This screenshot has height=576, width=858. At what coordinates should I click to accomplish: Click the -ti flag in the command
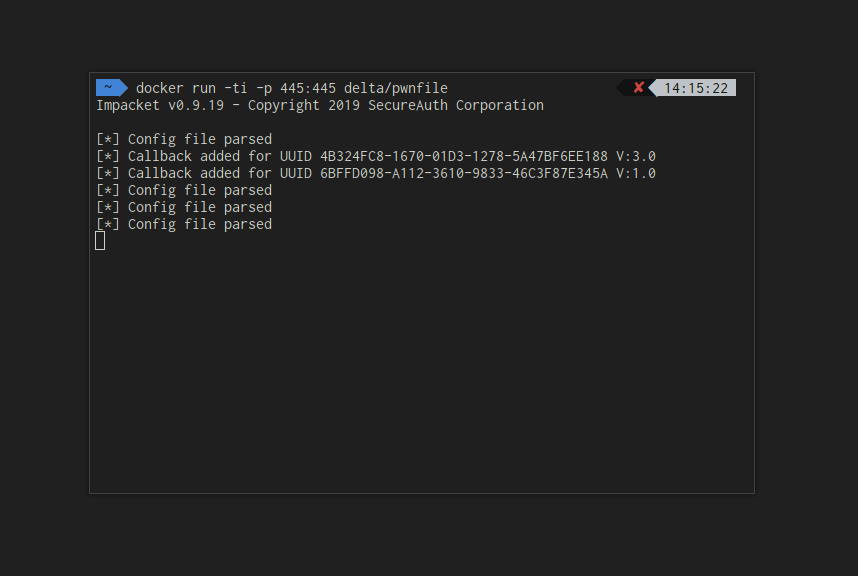[x=235, y=88]
